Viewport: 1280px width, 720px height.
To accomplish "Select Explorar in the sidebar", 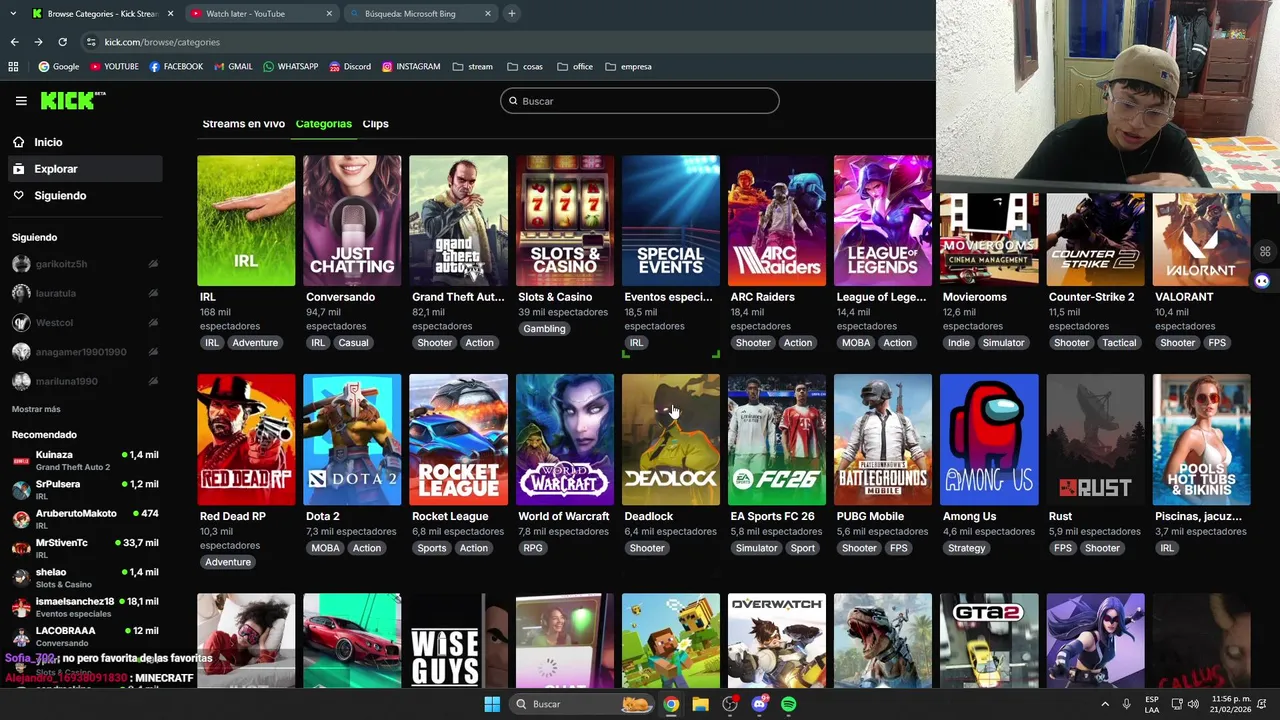I will click(86, 169).
